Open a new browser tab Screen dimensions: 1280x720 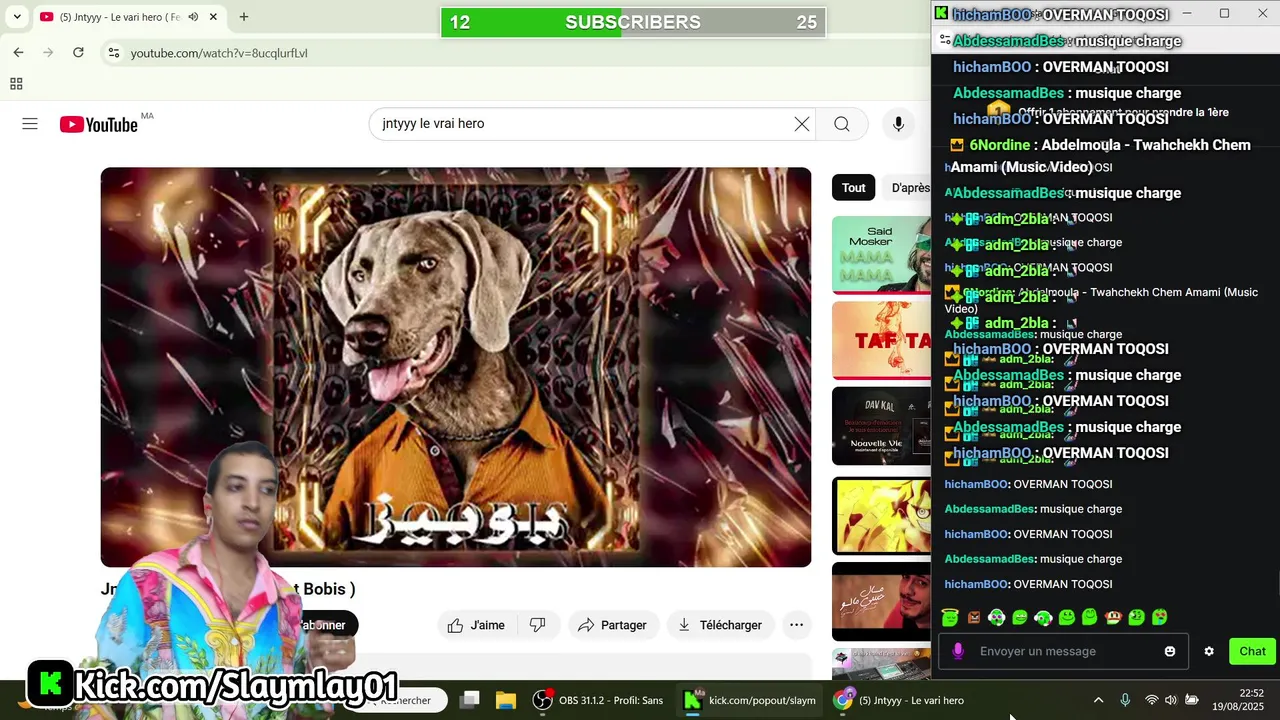(x=244, y=17)
